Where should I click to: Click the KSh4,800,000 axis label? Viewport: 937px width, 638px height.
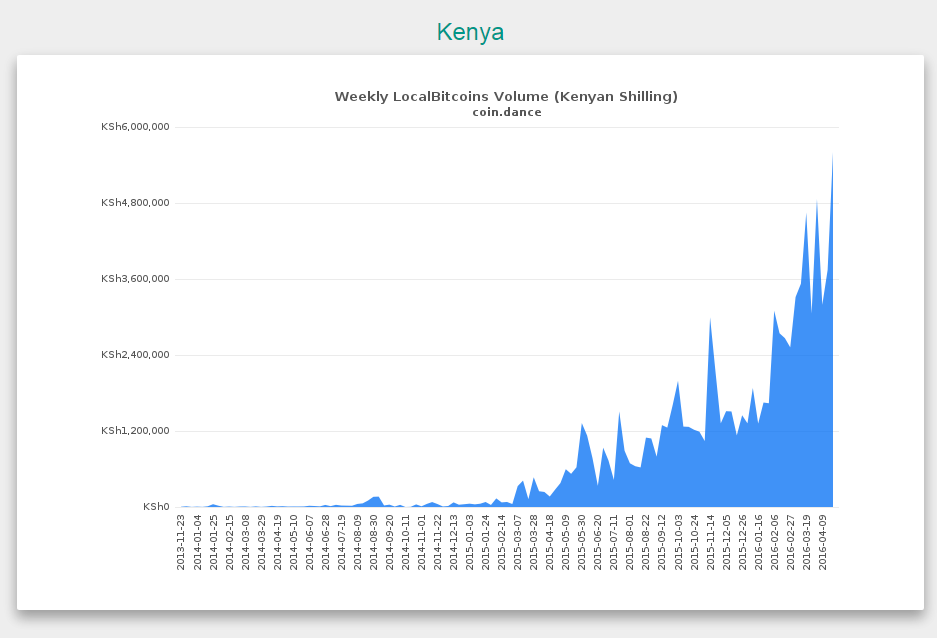click(x=135, y=203)
